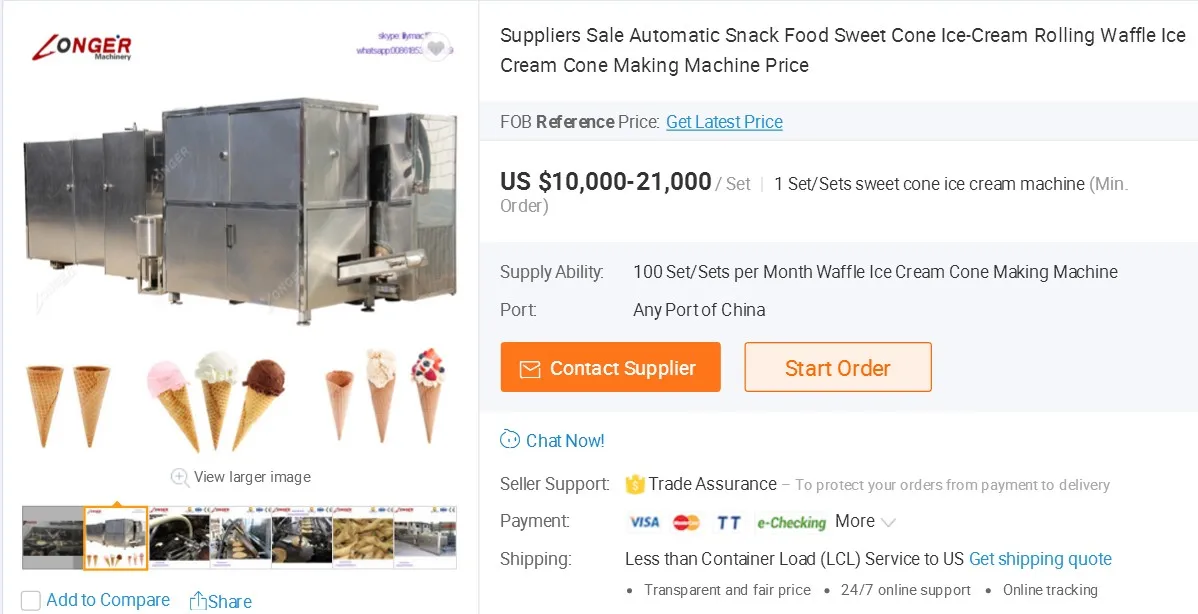
Task: Select the last production line thumbnail
Action: click(x=425, y=538)
